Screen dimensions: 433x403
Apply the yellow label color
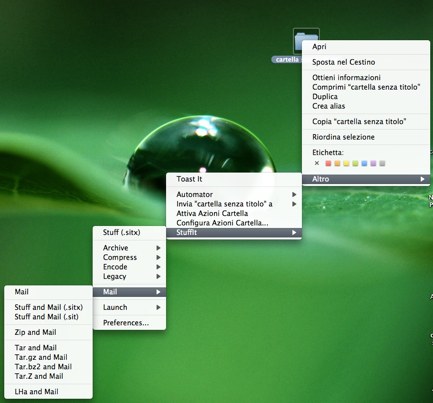click(x=346, y=163)
